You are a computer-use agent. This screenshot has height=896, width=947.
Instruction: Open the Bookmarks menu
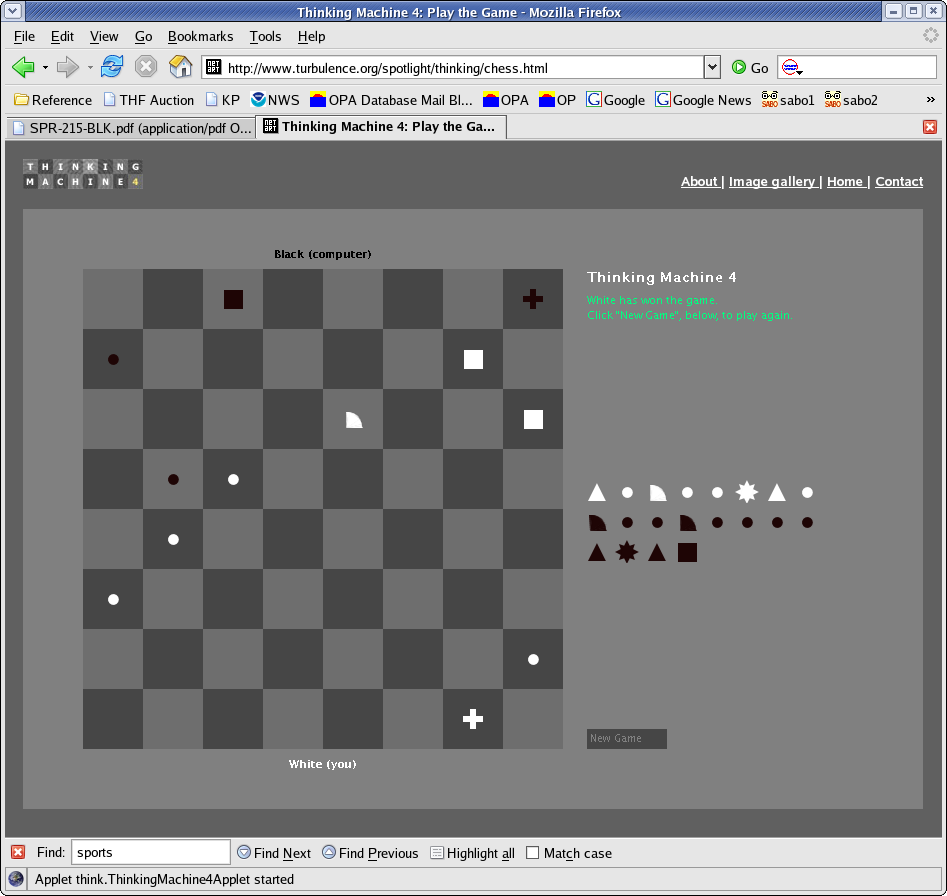click(200, 36)
